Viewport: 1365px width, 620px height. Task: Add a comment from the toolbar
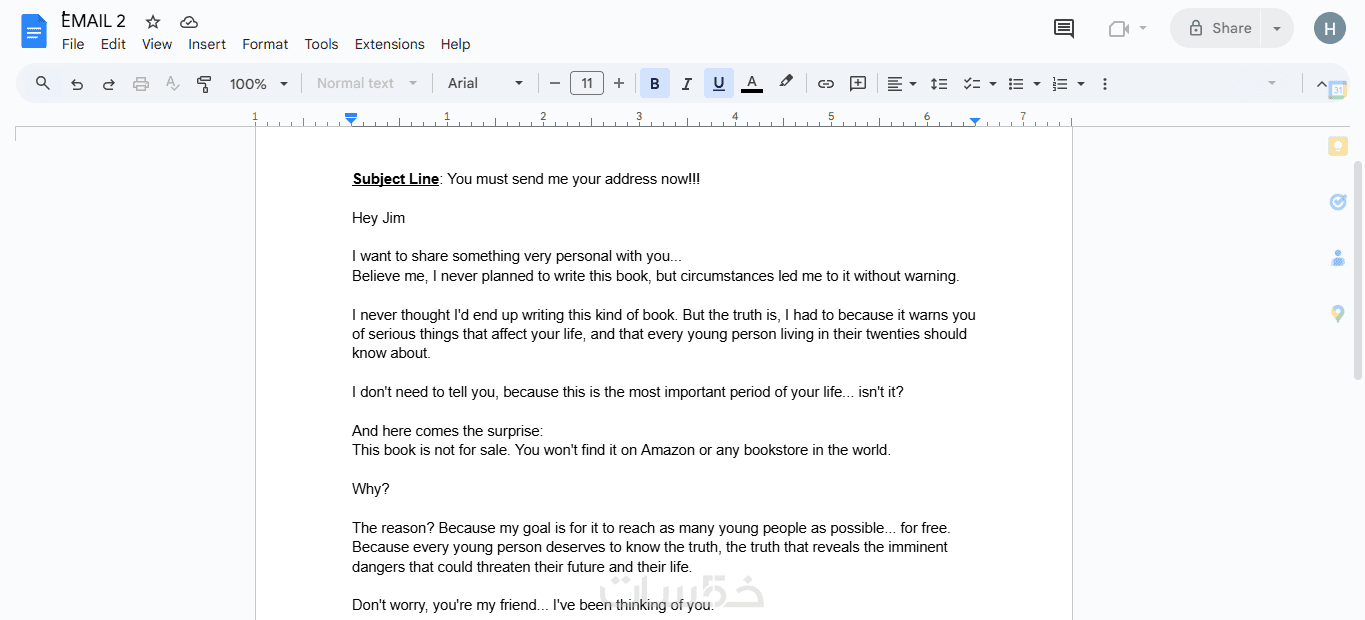tap(858, 84)
